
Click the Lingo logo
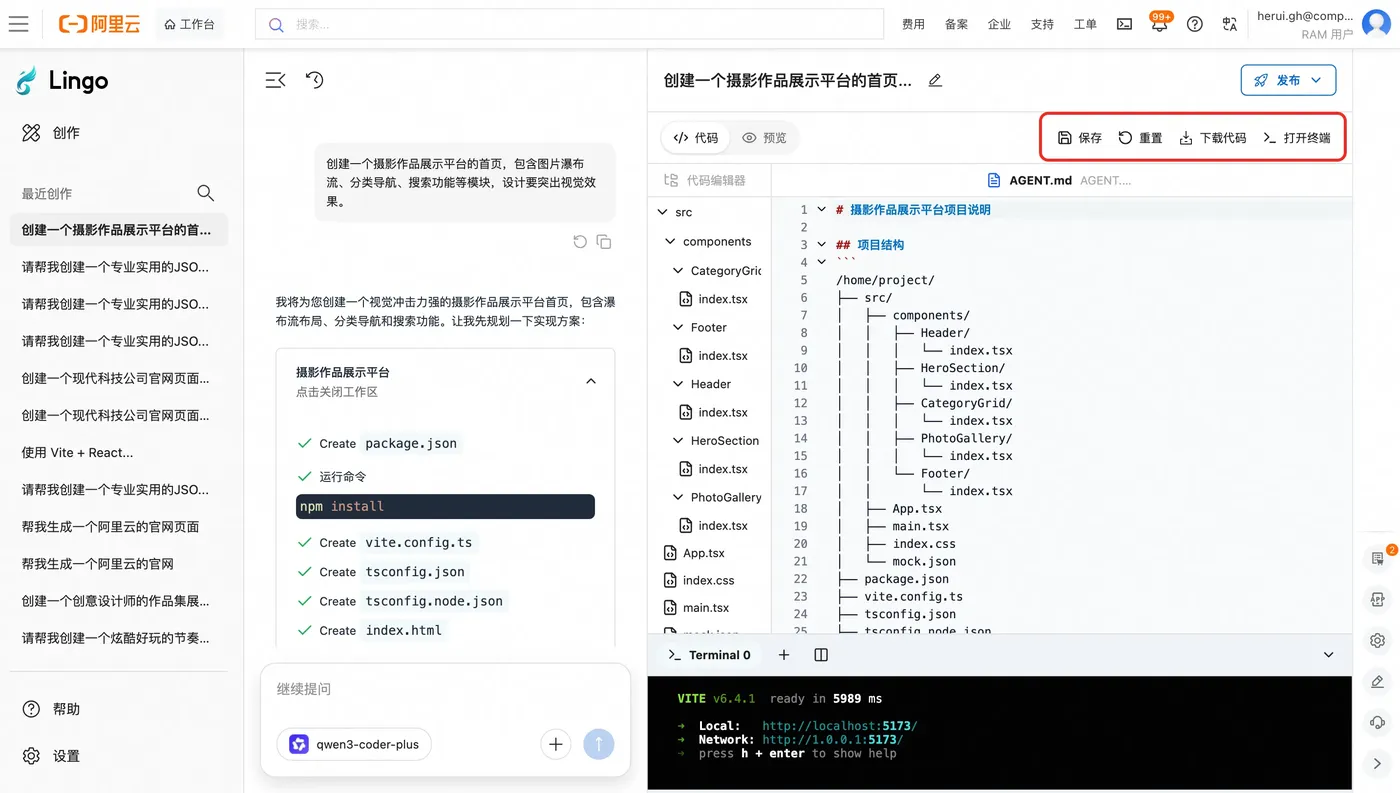(x=62, y=81)
